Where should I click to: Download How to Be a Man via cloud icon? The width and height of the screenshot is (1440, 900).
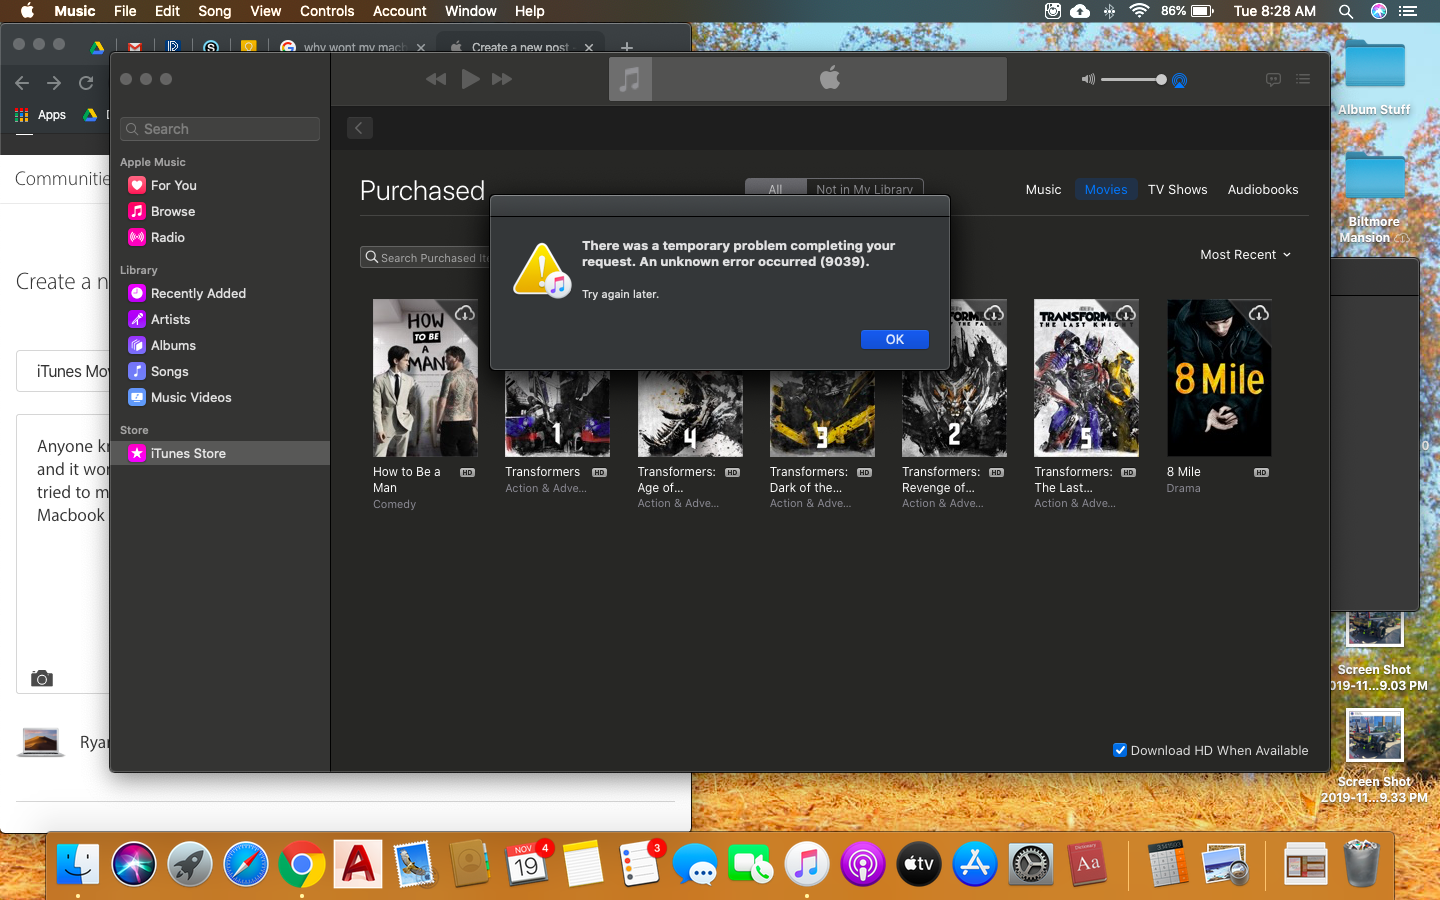[465, 314]
